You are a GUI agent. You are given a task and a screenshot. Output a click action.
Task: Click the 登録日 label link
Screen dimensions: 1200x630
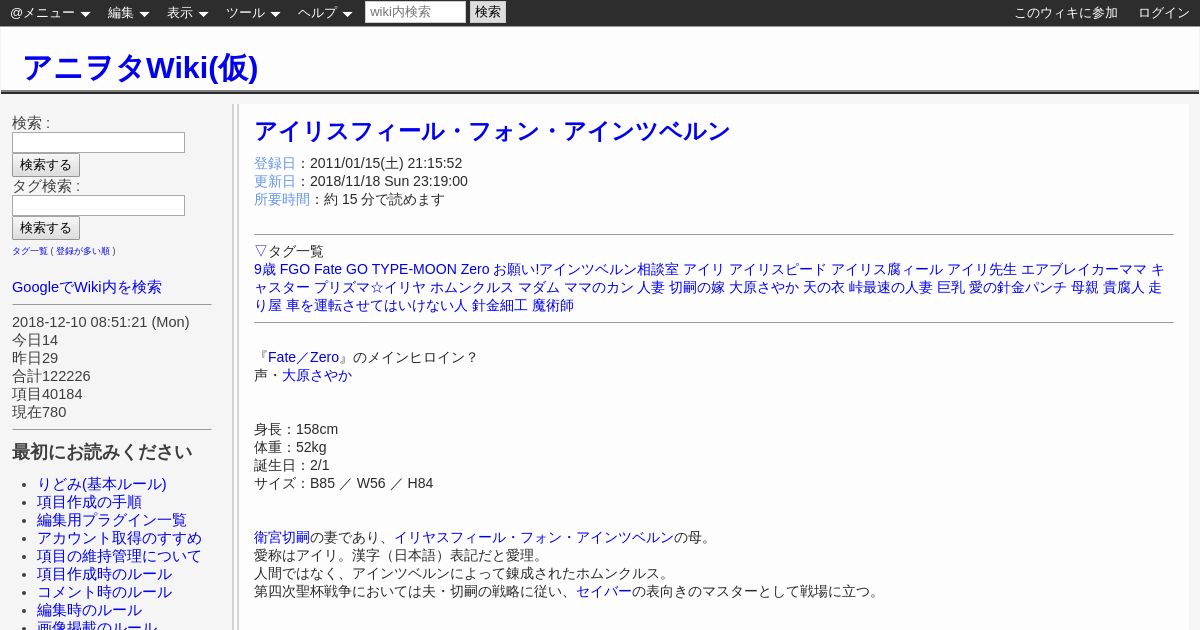coord(275,163)
